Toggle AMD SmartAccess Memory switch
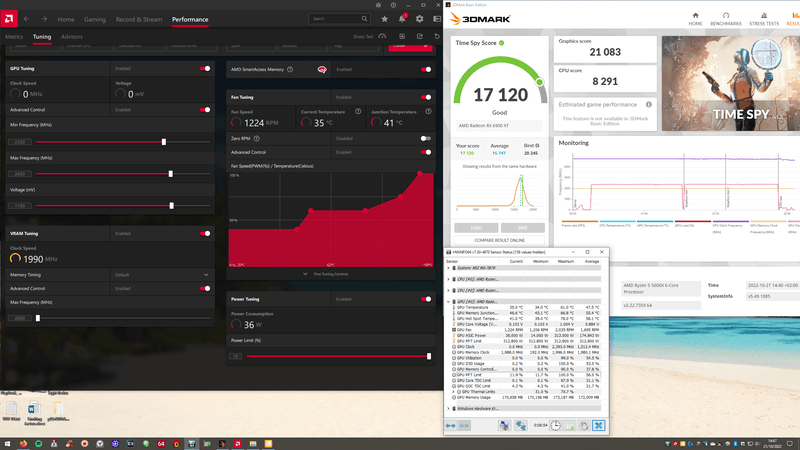The width and height of the screenshot is (800, 450). (426, 69)
